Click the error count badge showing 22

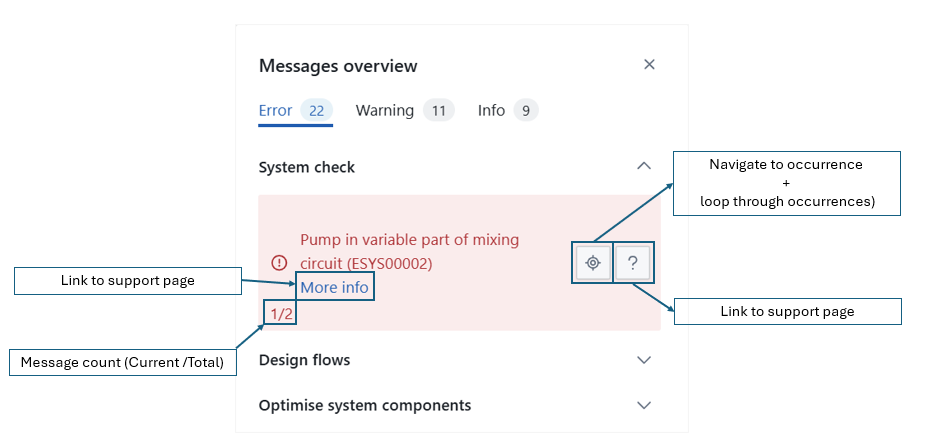click(x=316, y=111)
